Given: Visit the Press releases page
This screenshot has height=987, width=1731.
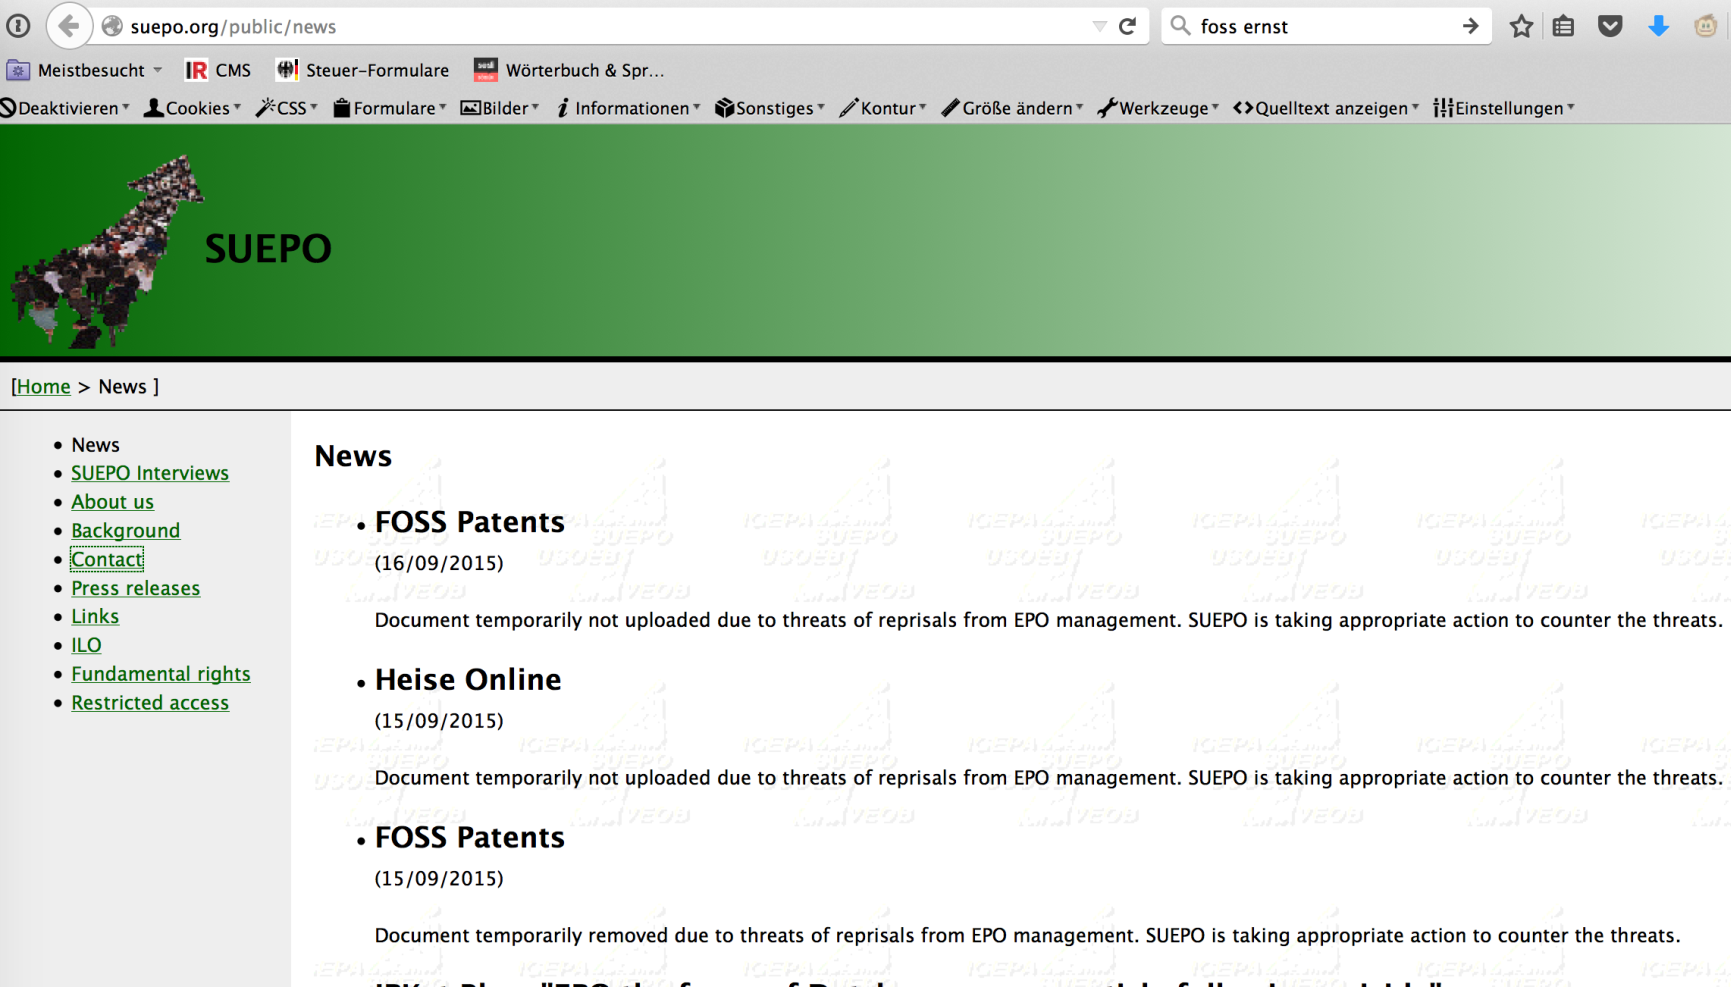Looking at the screenshot, I should click(x=135, y=588).
